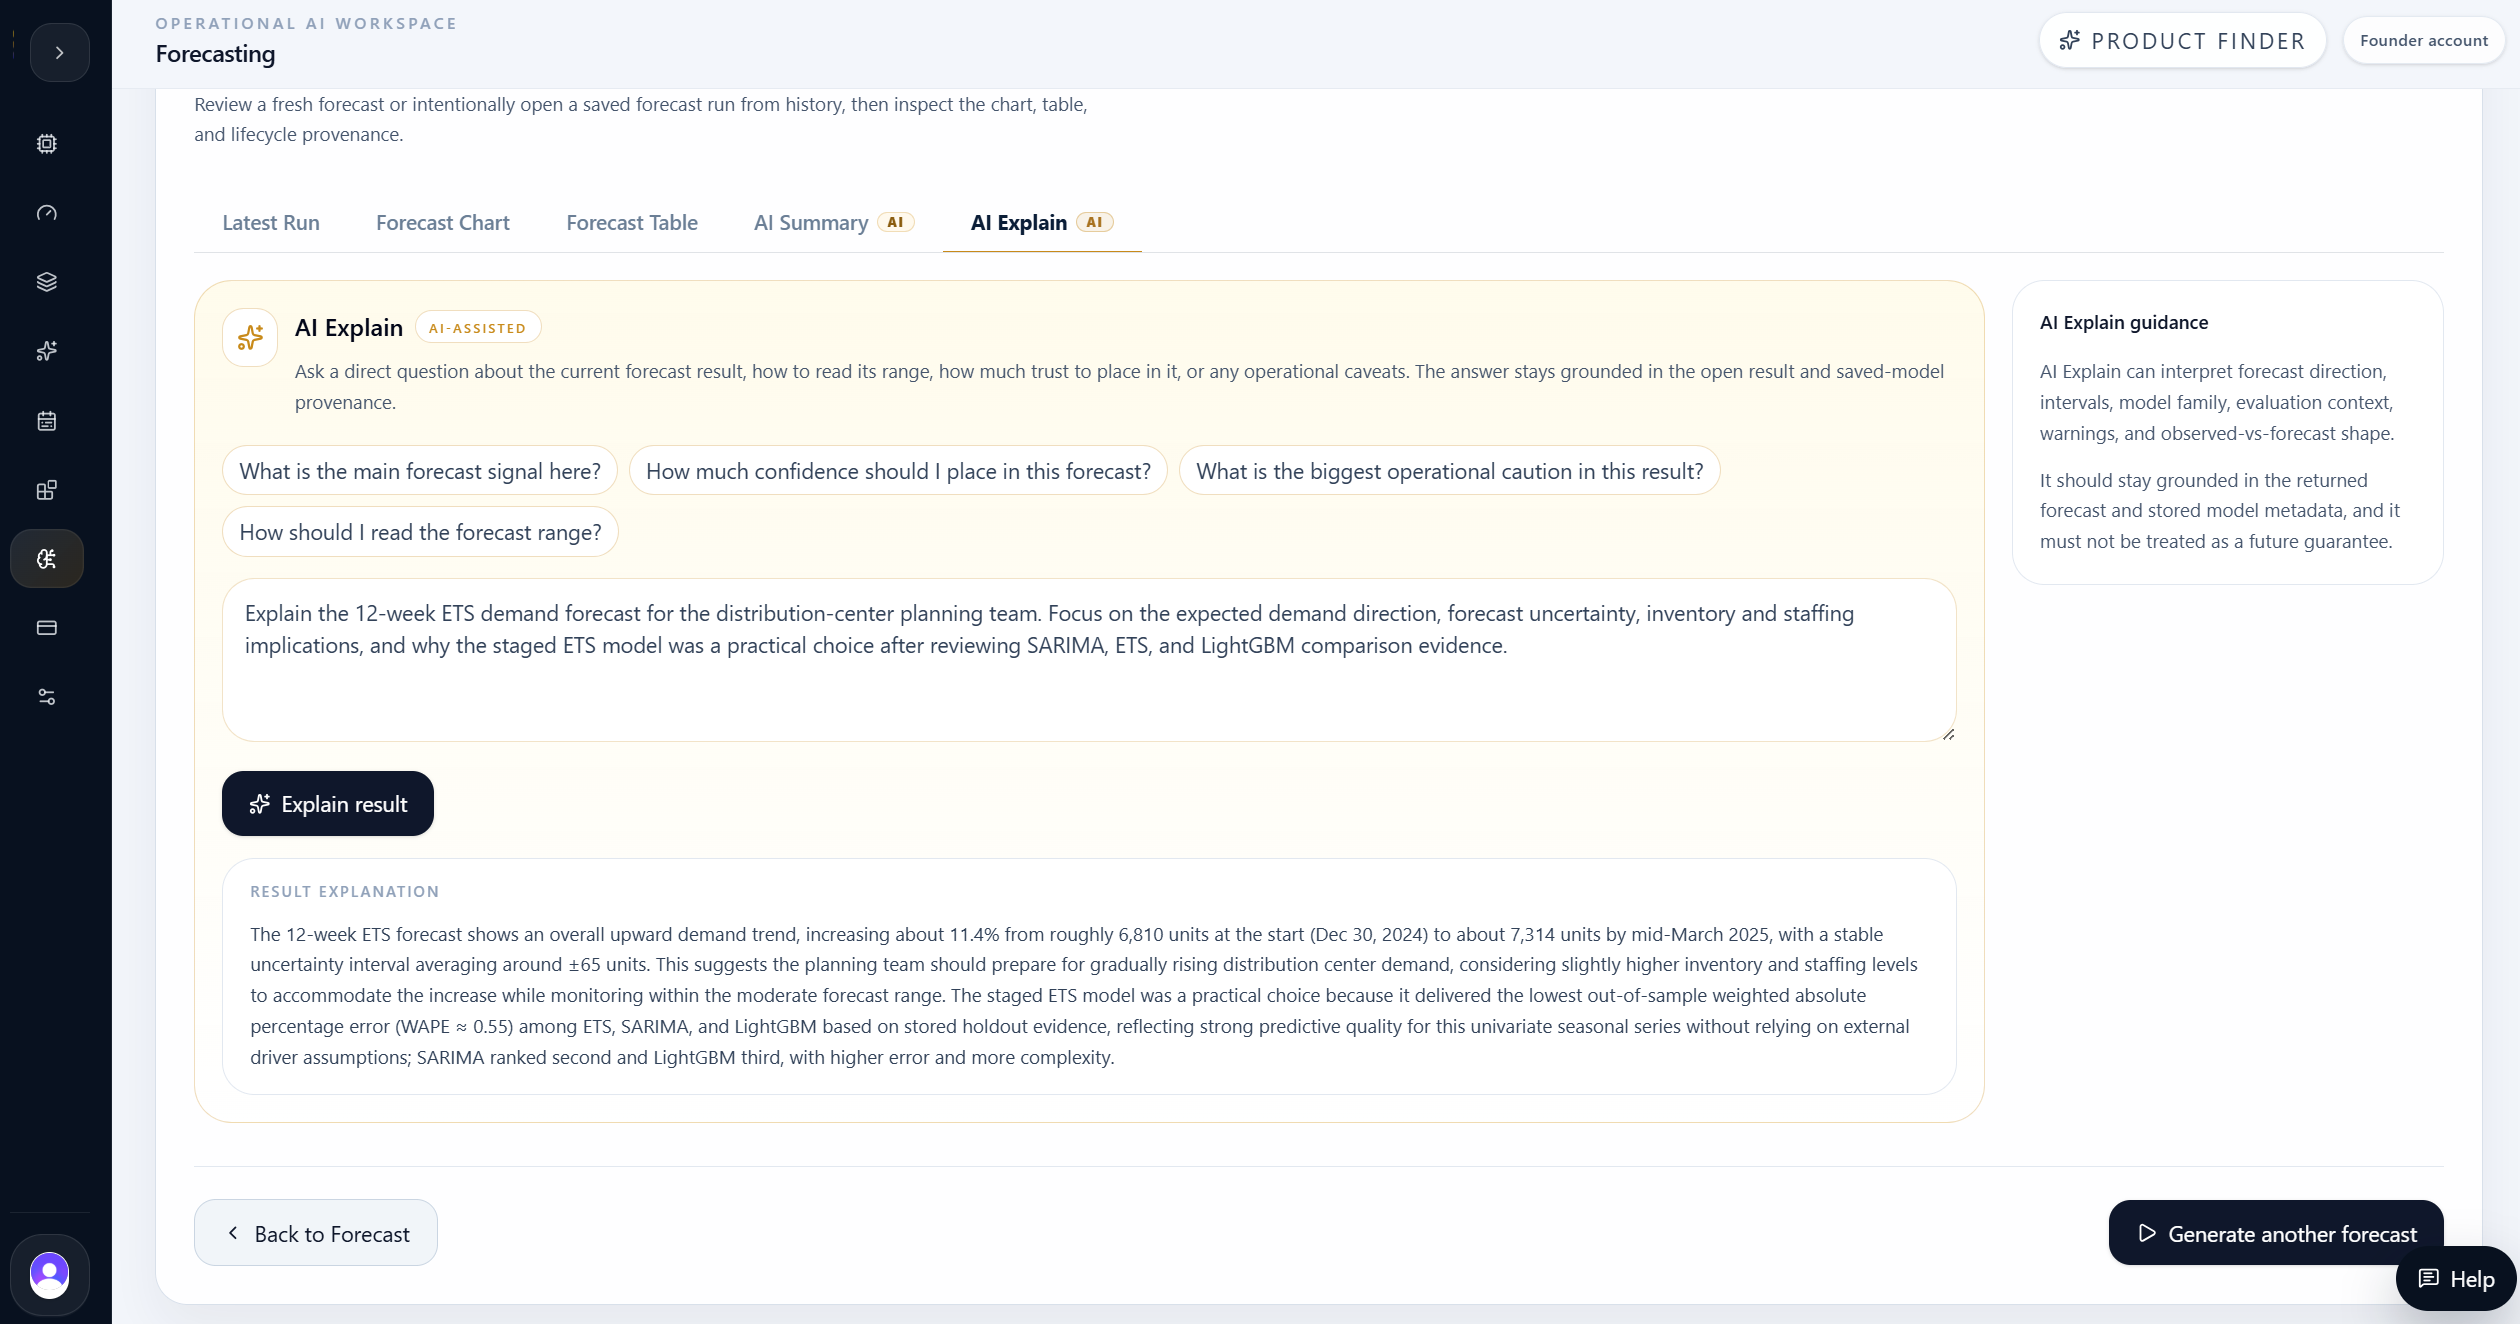This screenshot has height=1324, width=2520.
Task: Open the gauge dashboard sidebar icon
Action: (47, 213)
